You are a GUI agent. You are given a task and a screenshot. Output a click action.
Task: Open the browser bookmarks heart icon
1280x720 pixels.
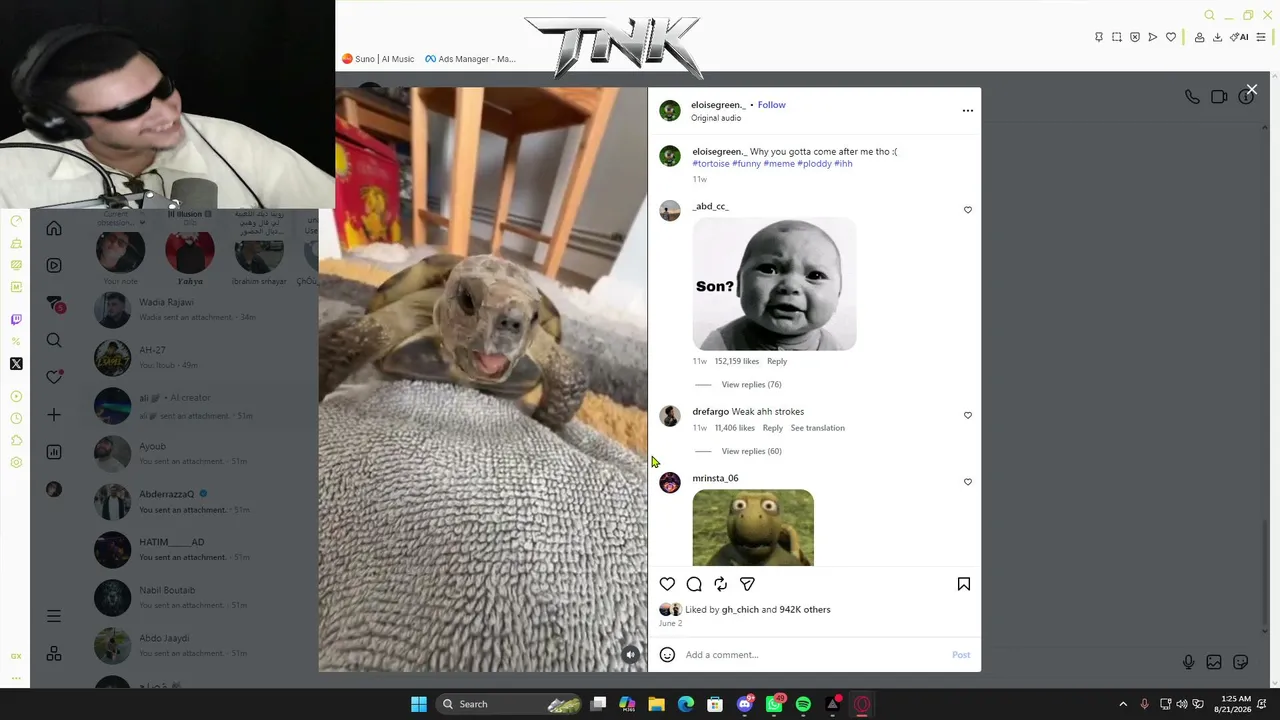(x=1171, y=37)
